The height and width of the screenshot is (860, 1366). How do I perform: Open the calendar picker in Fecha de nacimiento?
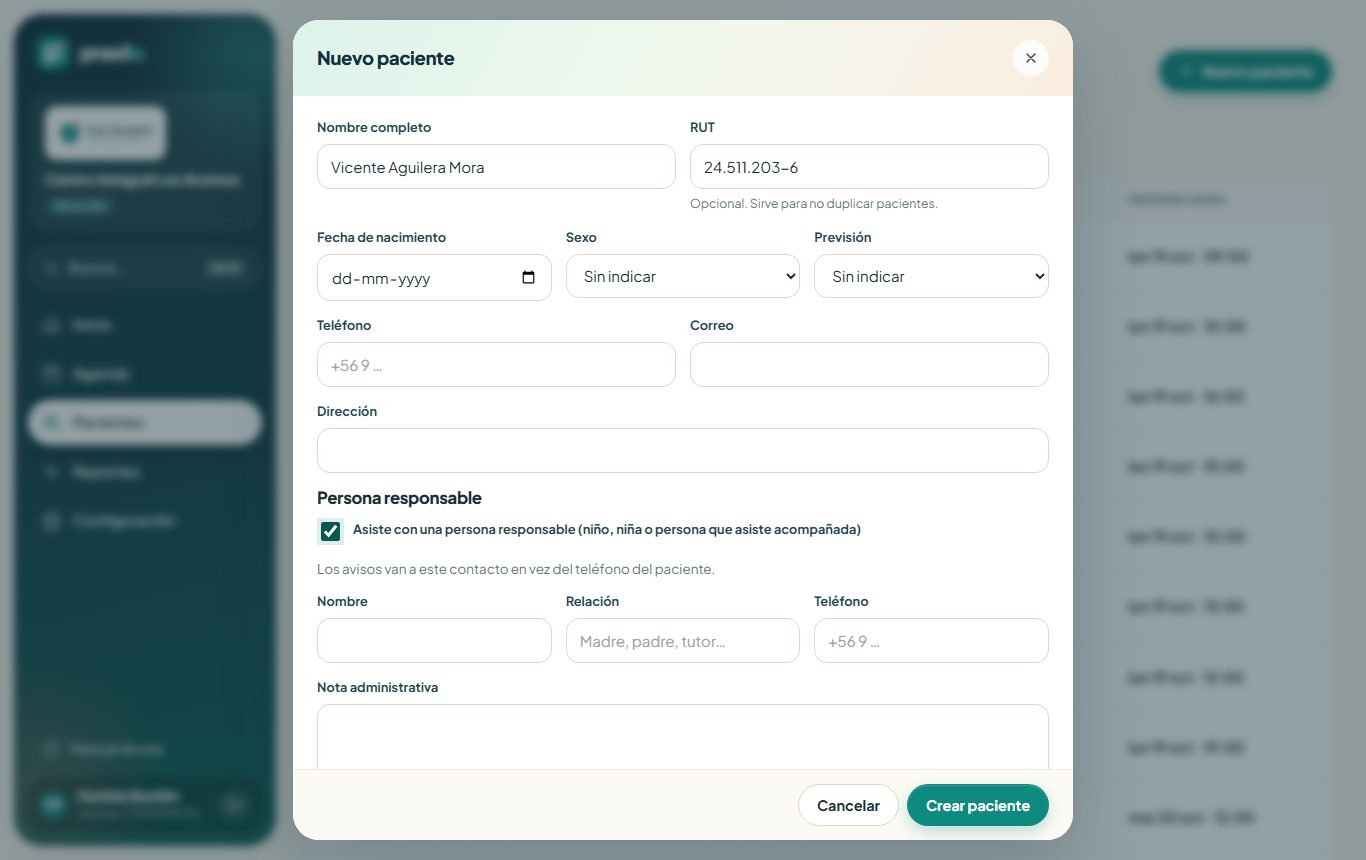(x=529, y=278)
